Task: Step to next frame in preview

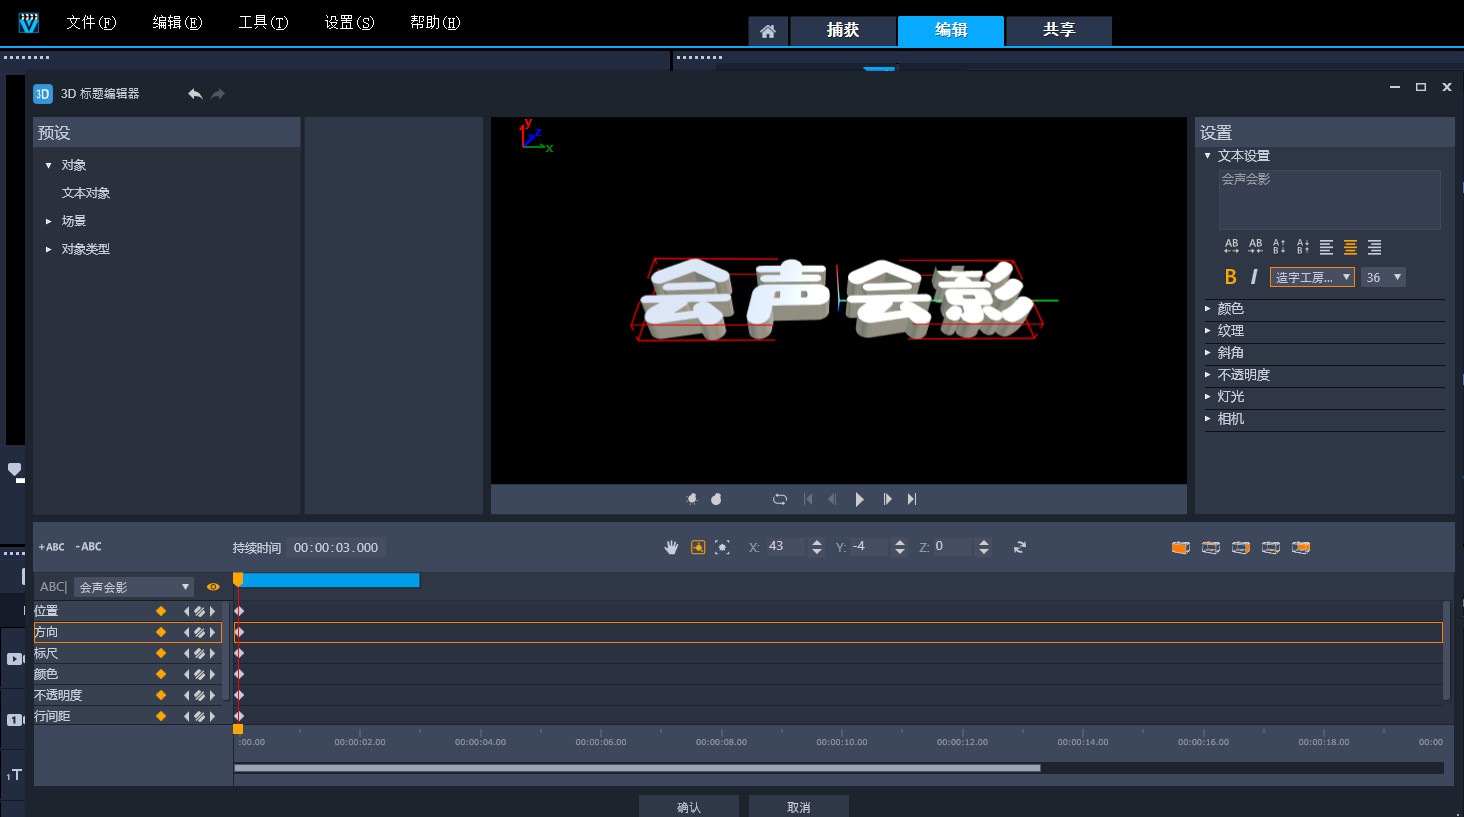Action: [887, 499]
